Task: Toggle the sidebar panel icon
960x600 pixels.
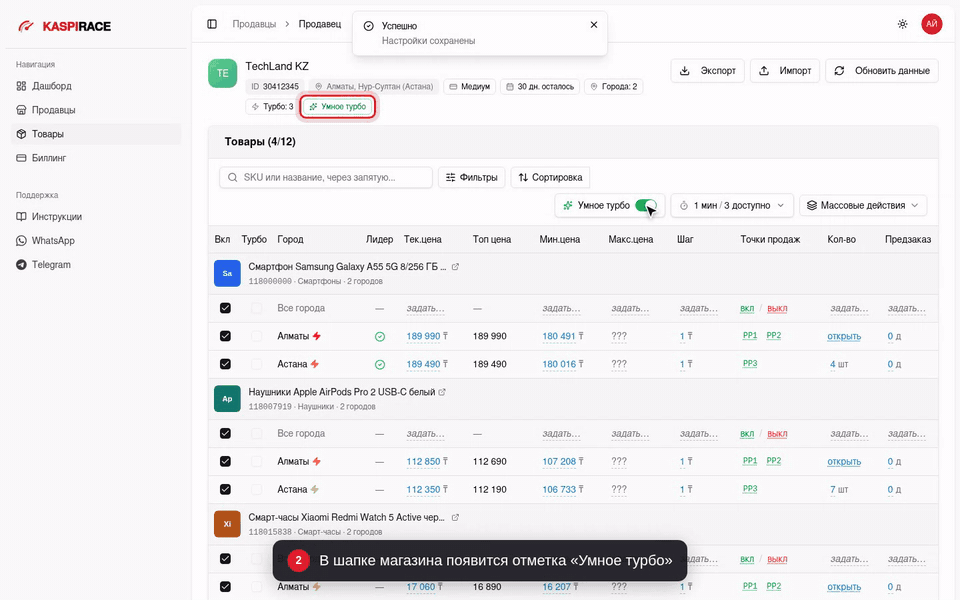Action: [212, 24]
